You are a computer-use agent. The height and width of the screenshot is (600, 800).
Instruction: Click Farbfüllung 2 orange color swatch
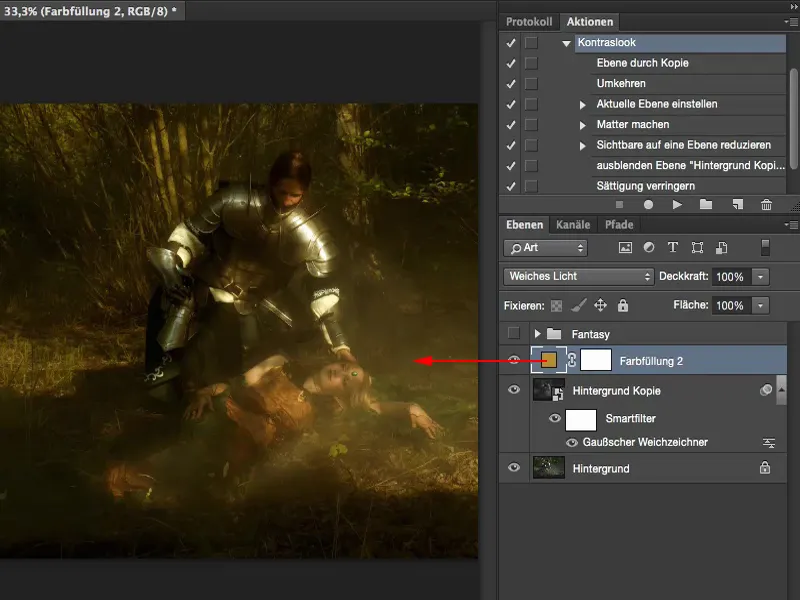[x=548, y=360]
